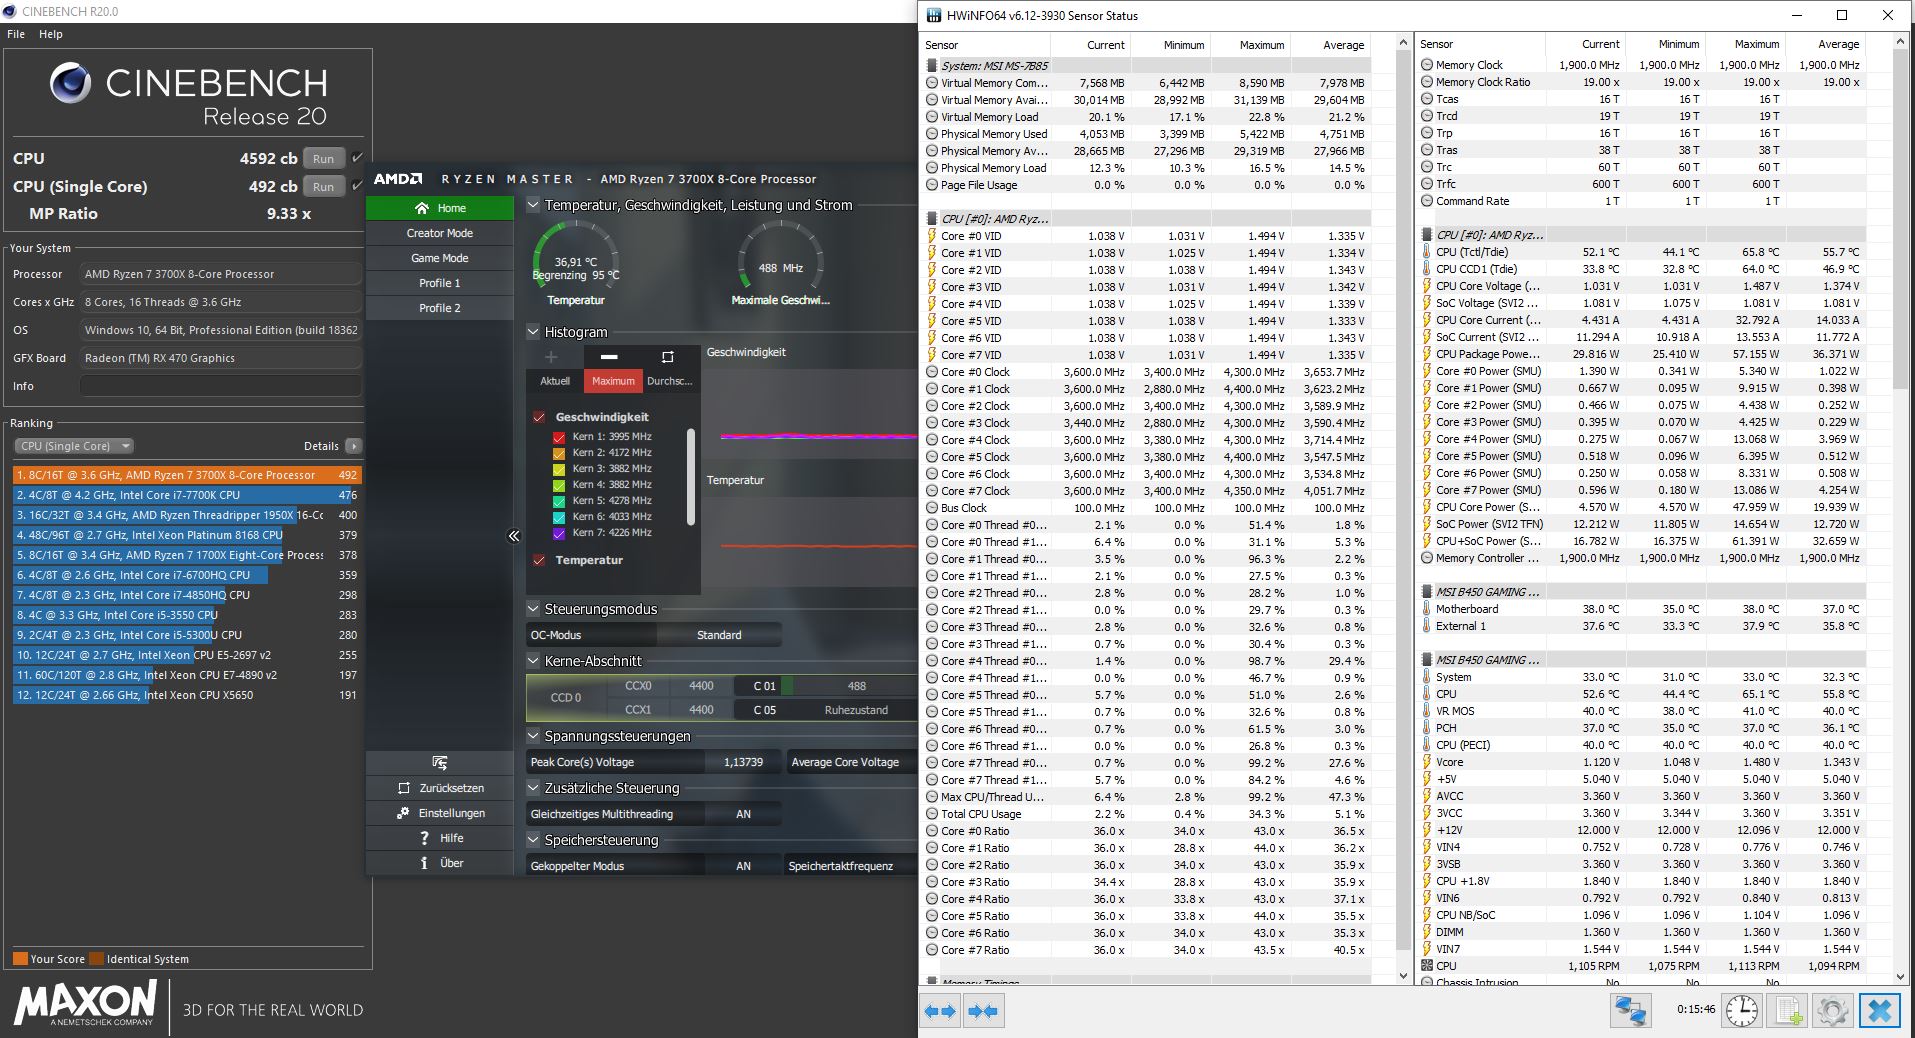Open the Cinebench File menu
1915x1038 pixels.
[x=16, y=34]
